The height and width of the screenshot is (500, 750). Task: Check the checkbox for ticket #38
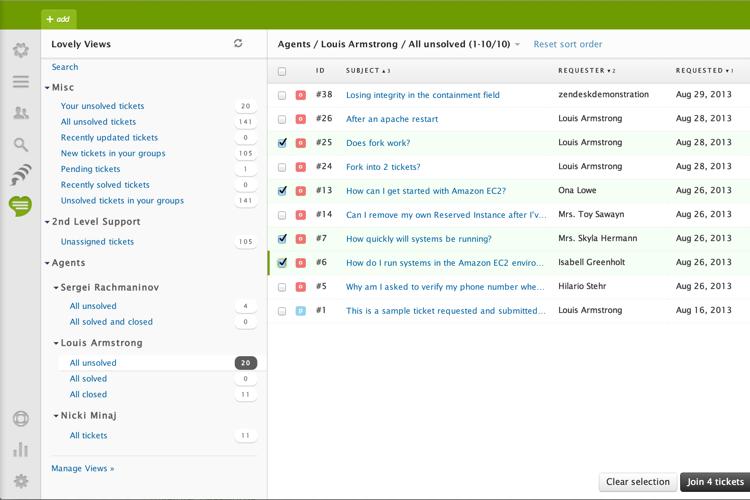(x=282, y=95)
